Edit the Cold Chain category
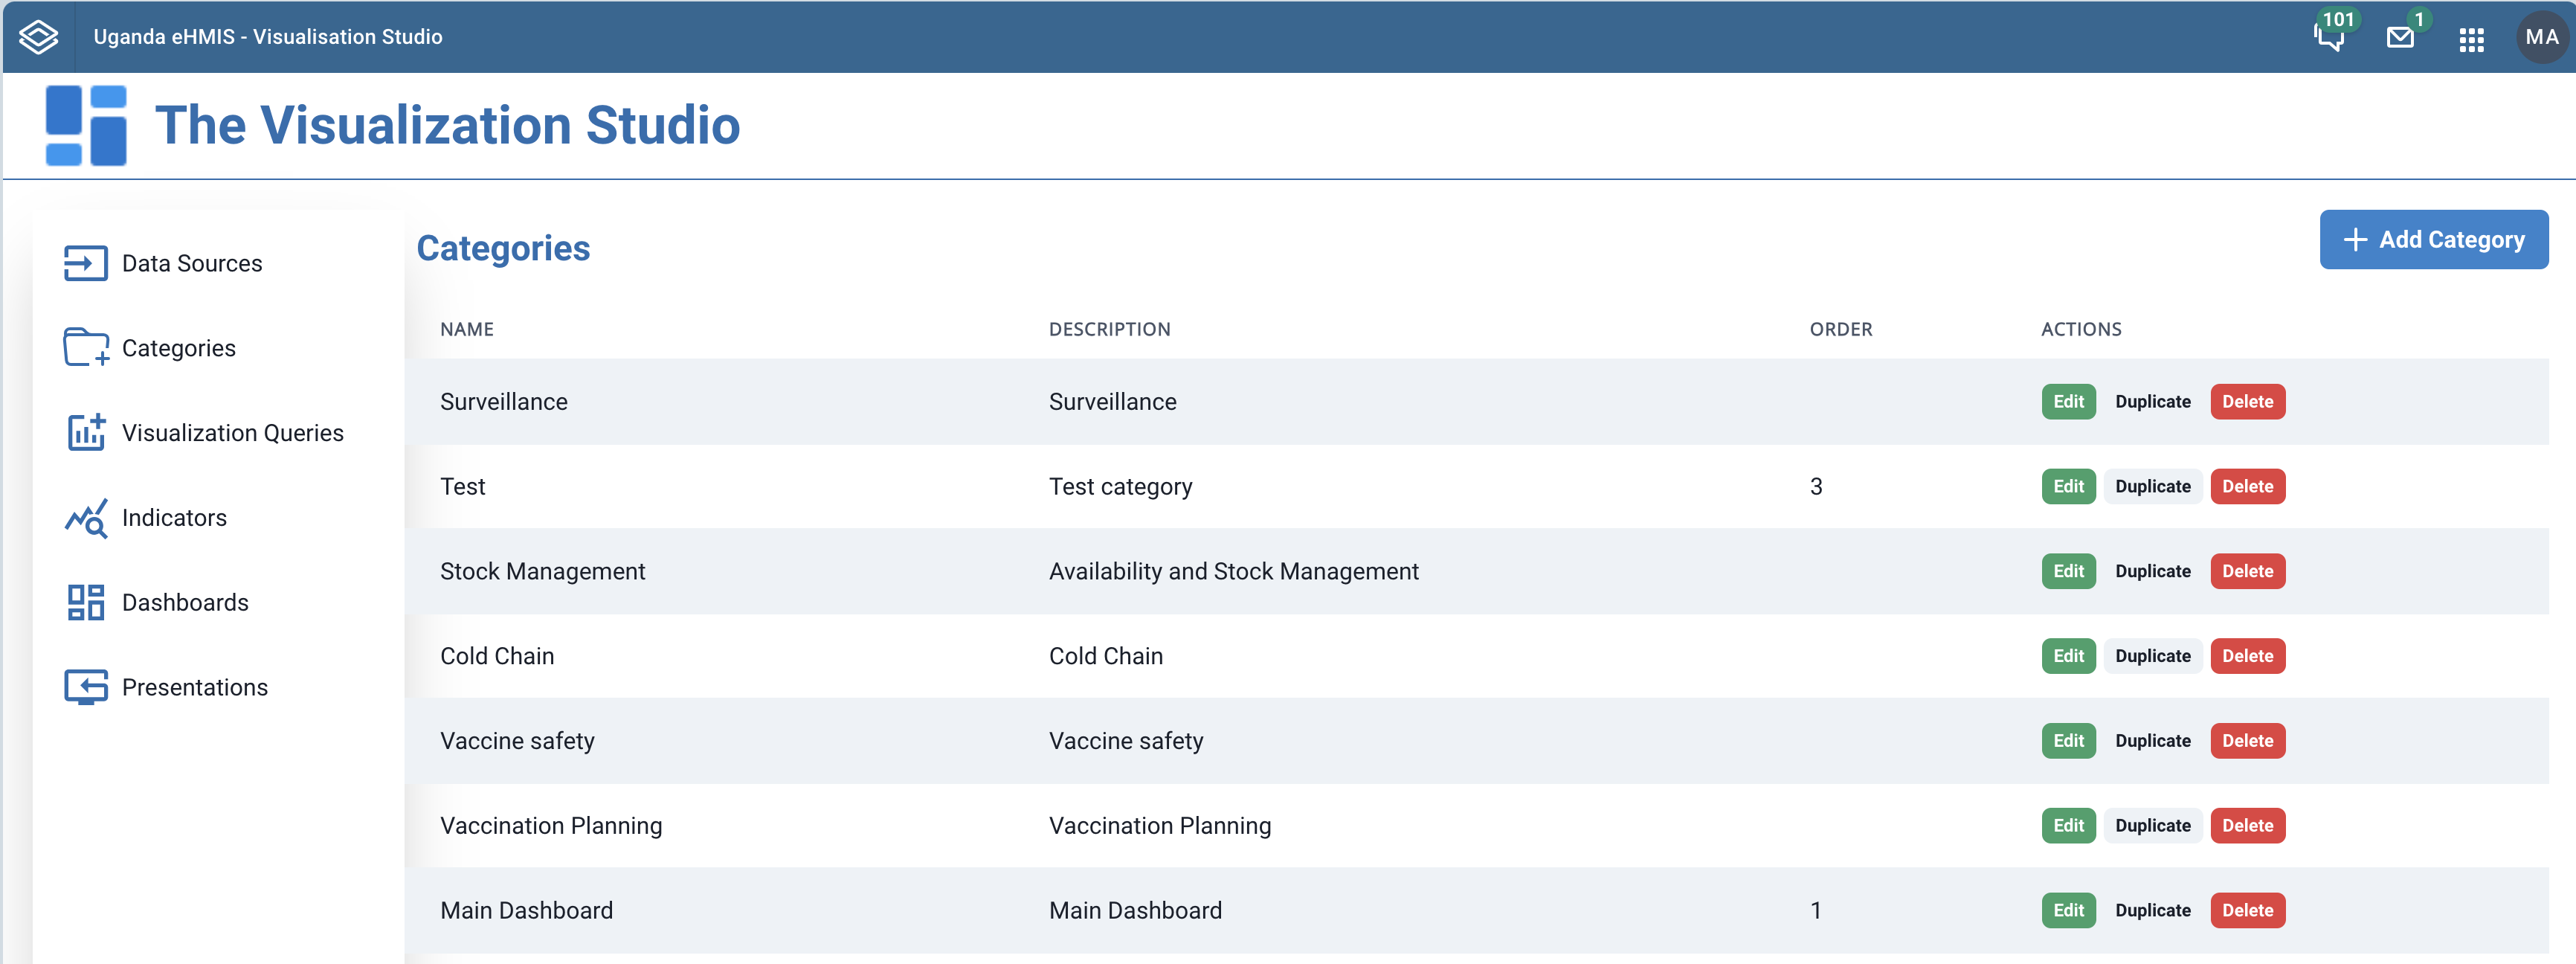This screenshot has width=2576, height=964. point(2068,656)
